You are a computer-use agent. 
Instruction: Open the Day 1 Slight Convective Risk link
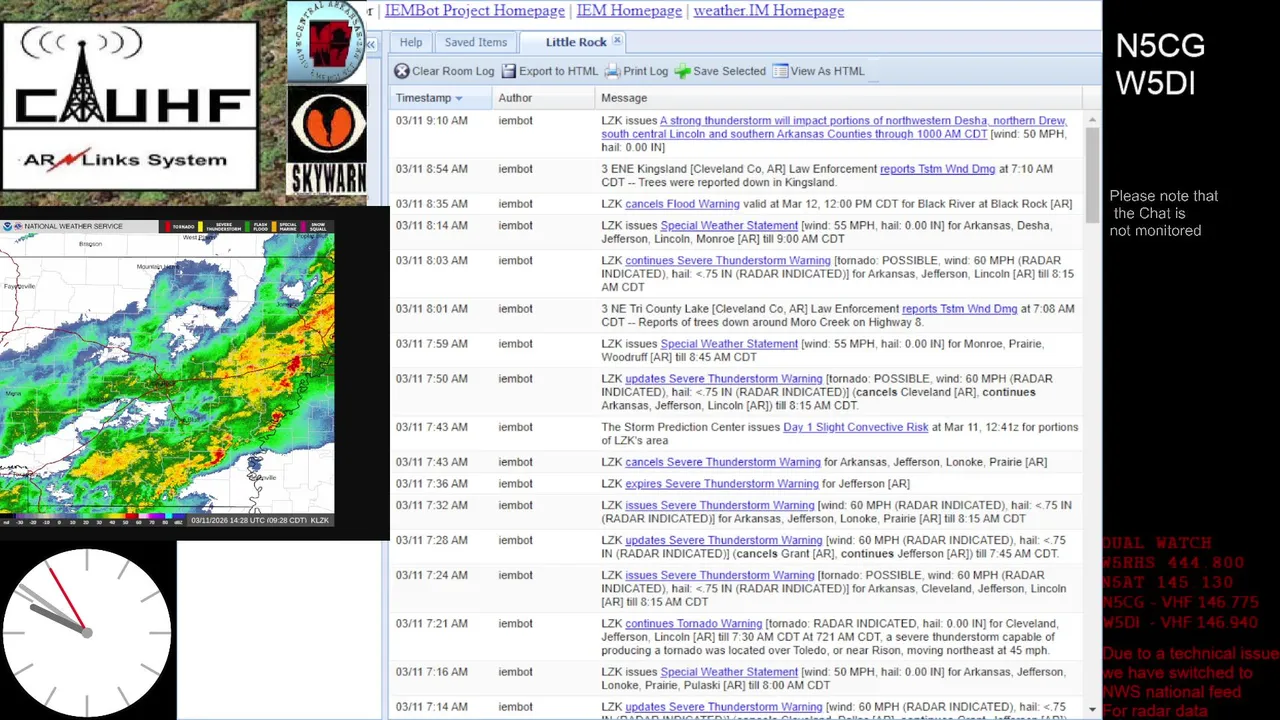coord(856,427)
